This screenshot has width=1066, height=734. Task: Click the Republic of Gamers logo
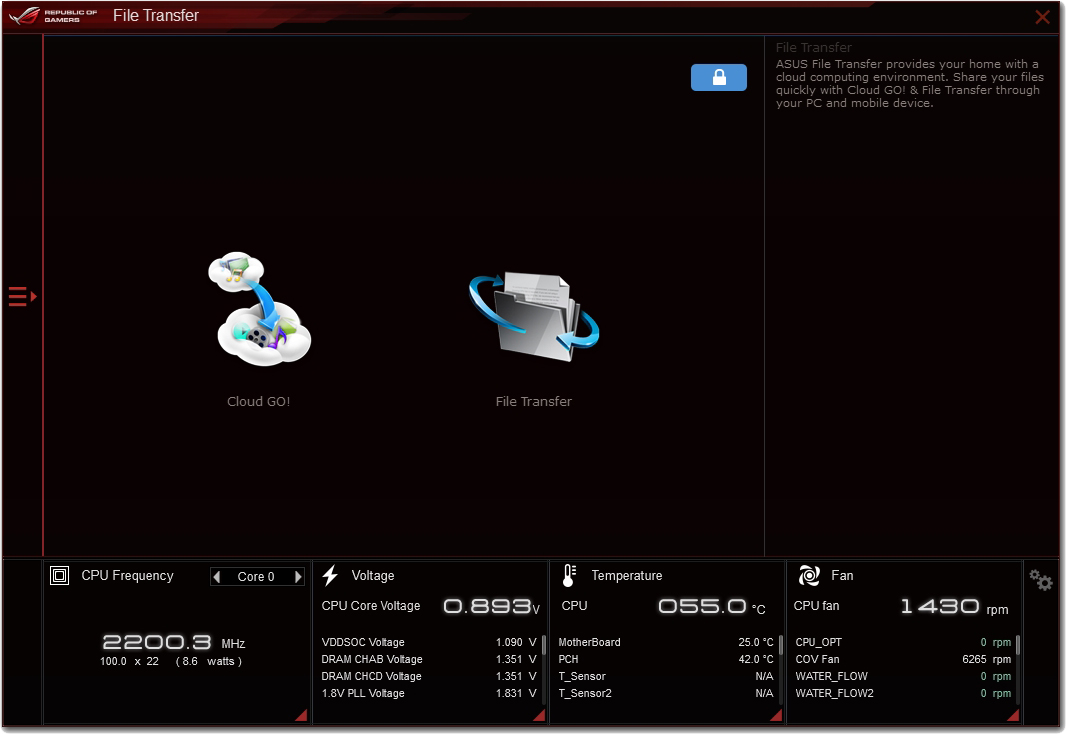click(54, 16)
